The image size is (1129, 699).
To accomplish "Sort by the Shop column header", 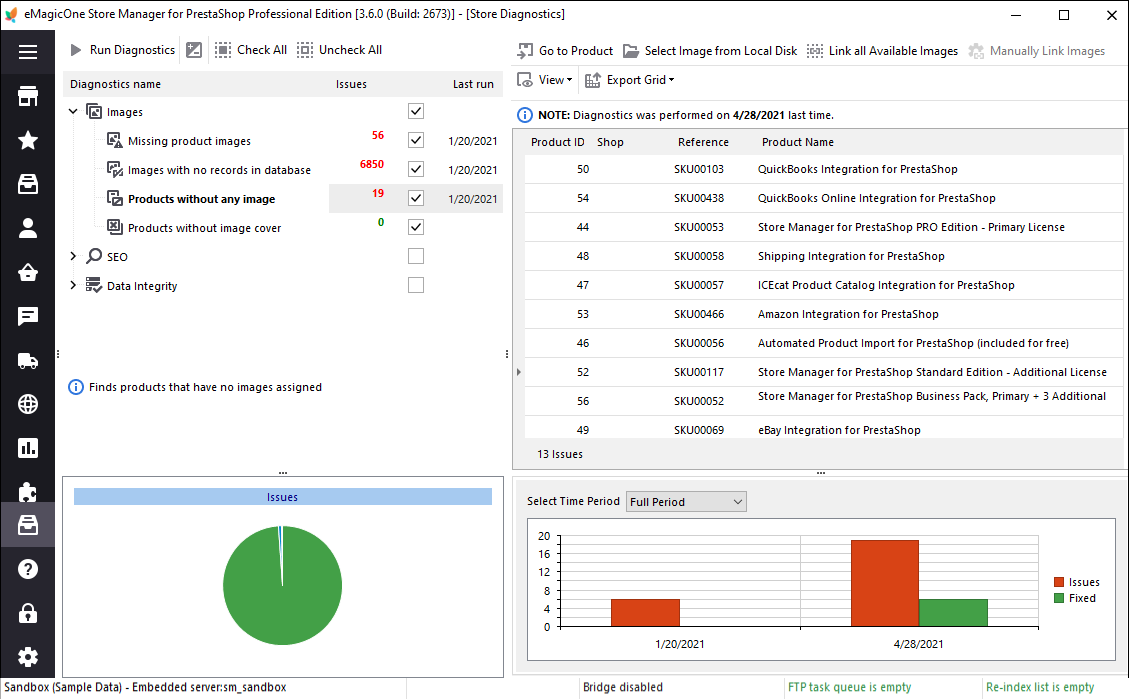I will 610,143.
